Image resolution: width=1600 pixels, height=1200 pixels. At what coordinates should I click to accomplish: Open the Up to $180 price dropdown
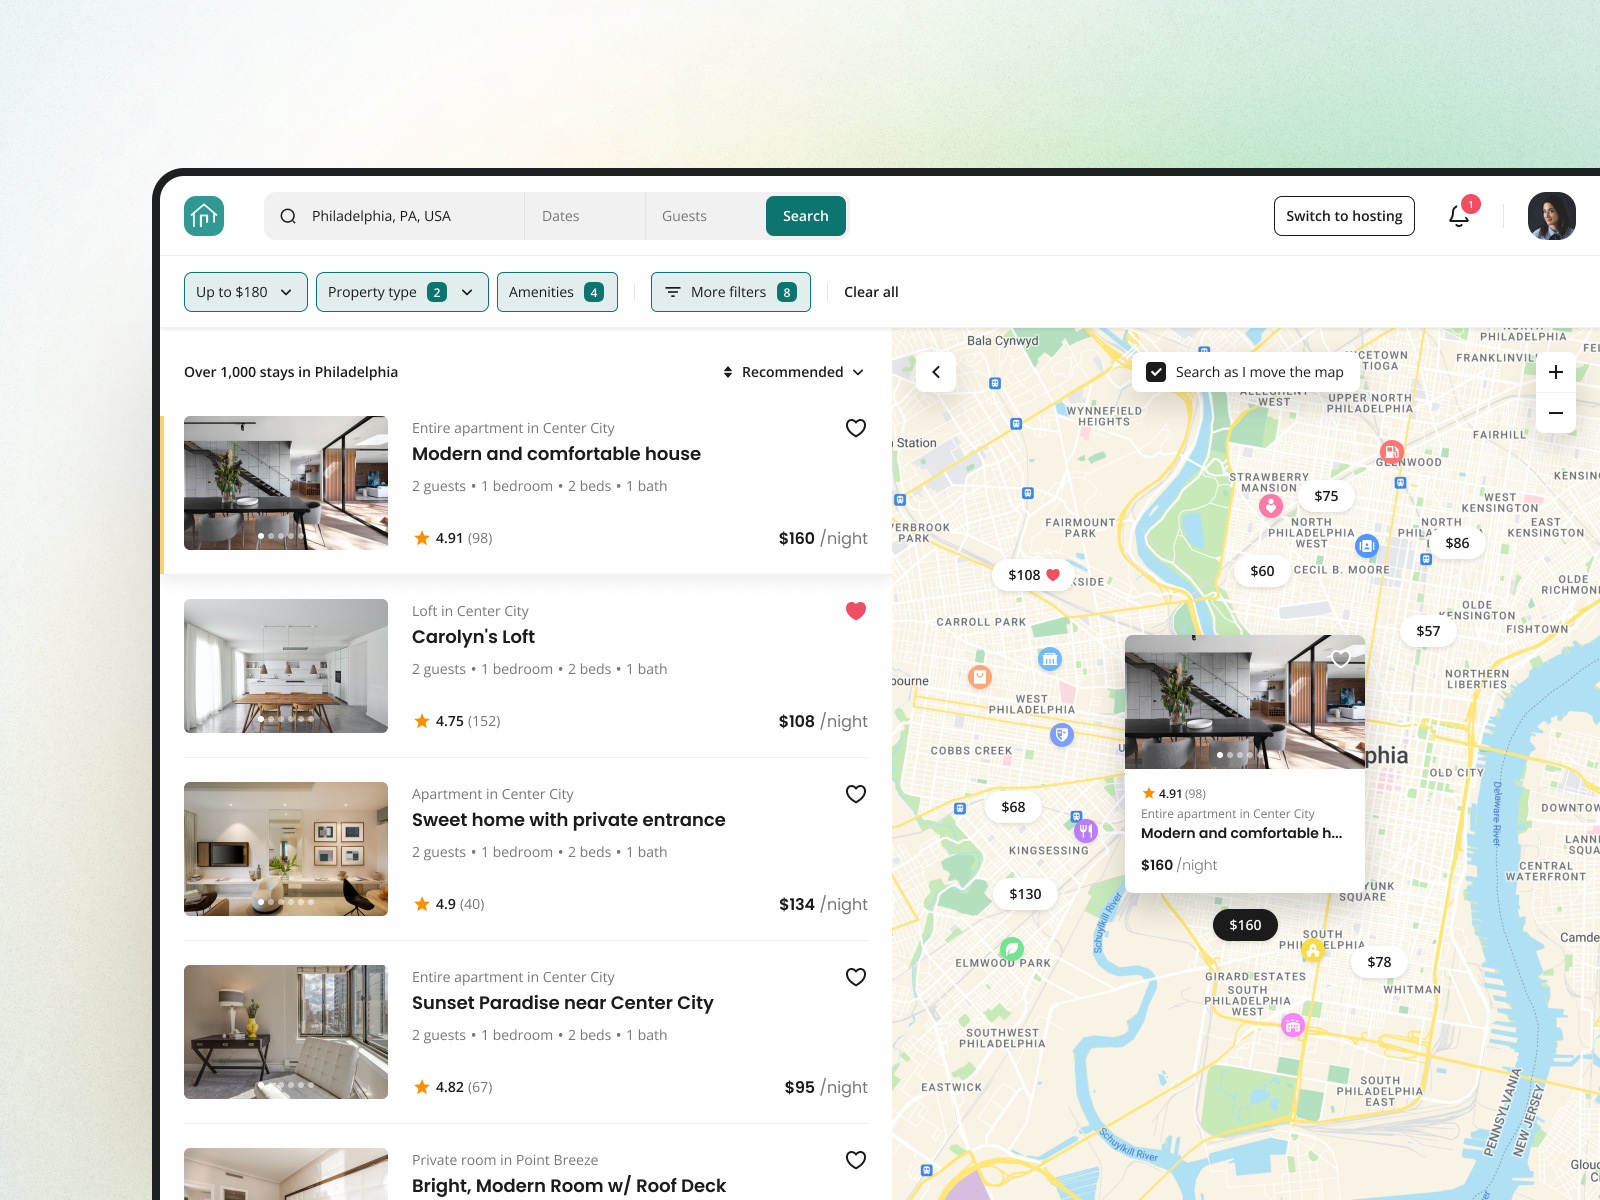(x=246, y=292)
